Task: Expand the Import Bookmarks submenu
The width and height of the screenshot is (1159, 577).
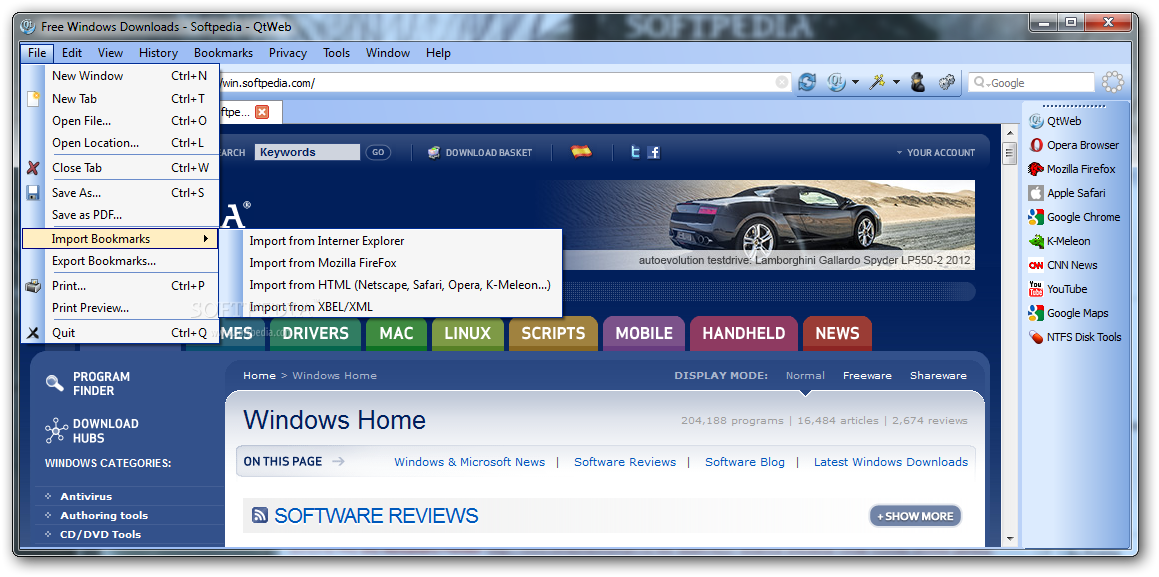Action: coord(120,239)
